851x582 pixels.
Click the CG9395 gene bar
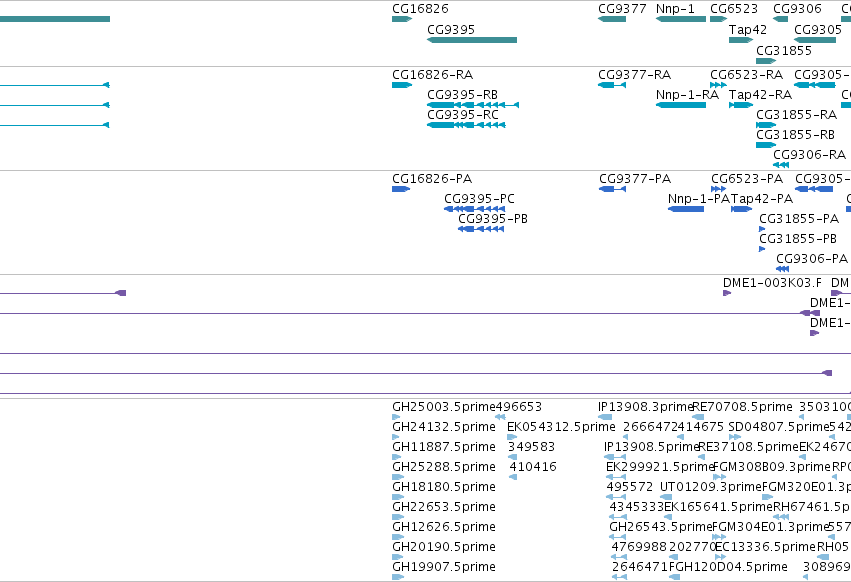(472, 40)
